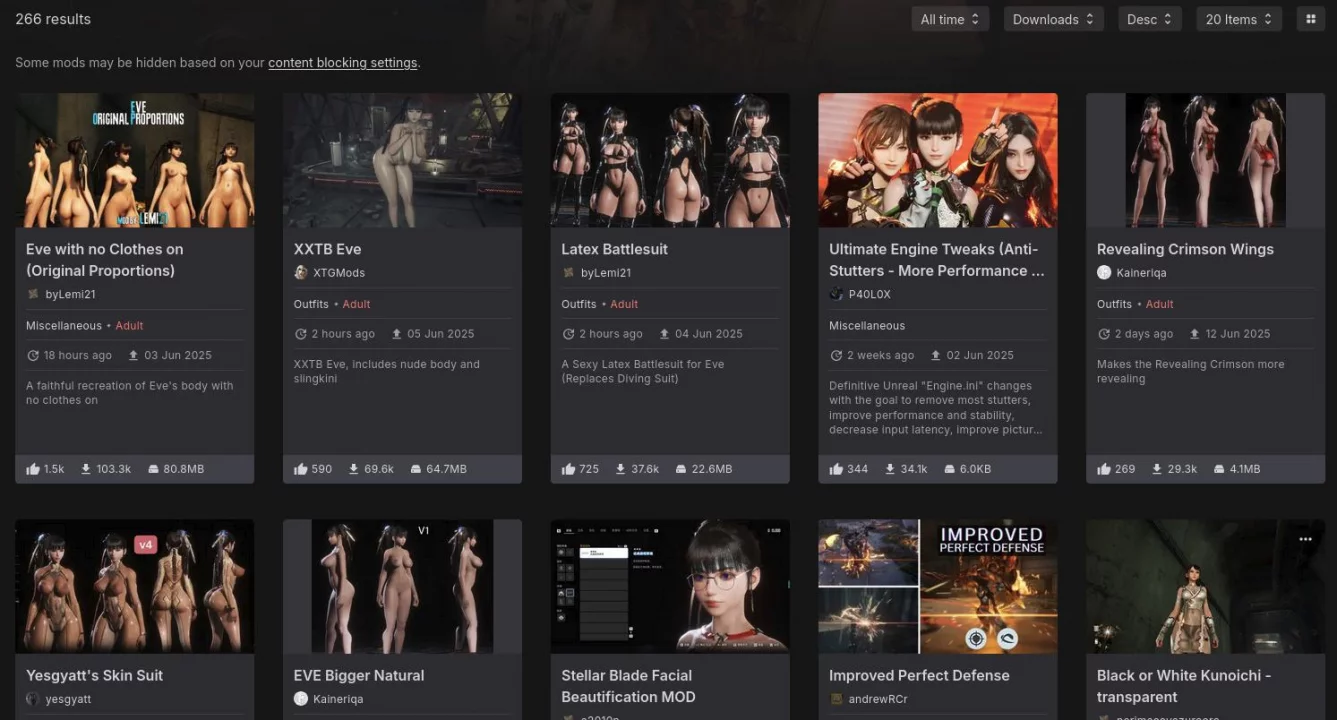Click the Improved Perfect Defense thumbnail image
Image resolution: width=1337 pixels, height=720 pixels.
click(938, 586)
